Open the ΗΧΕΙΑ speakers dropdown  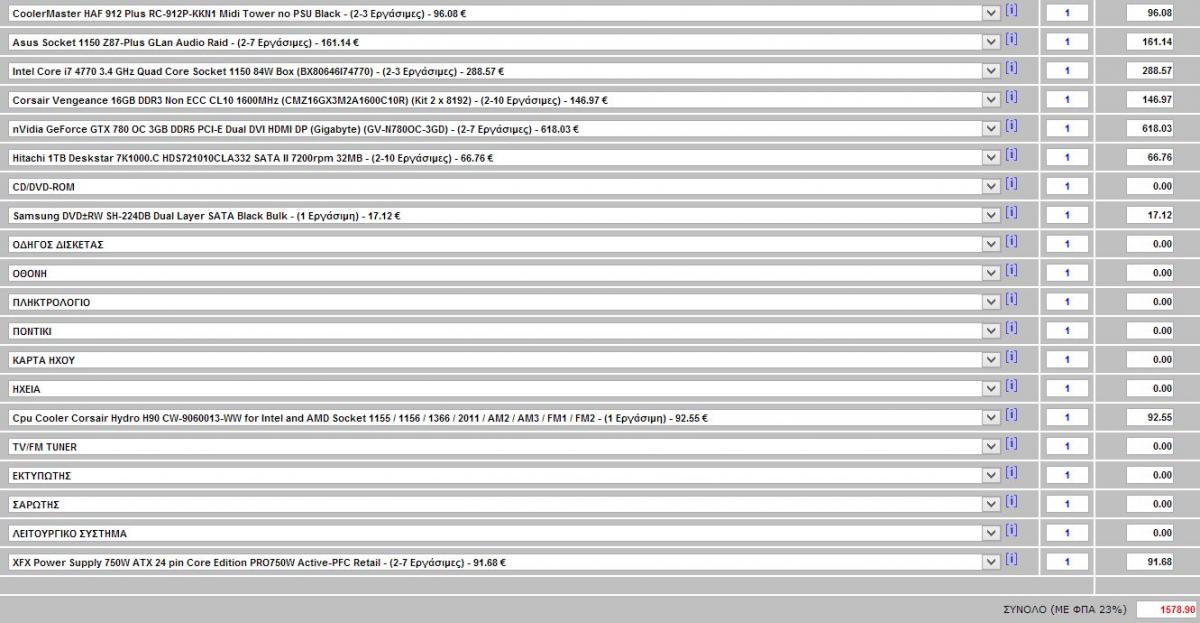(990, 389)
